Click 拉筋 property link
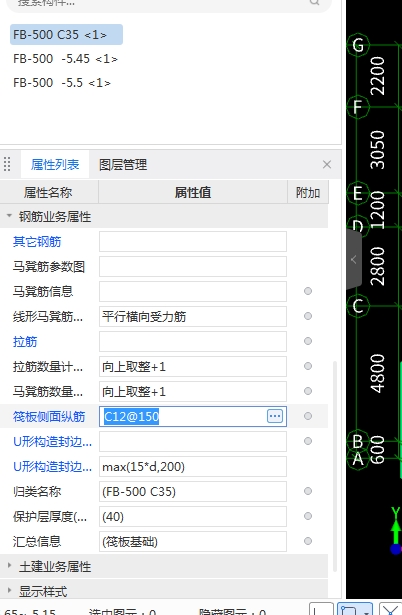This screenshot has height=615, width=402. click(25, 342)
